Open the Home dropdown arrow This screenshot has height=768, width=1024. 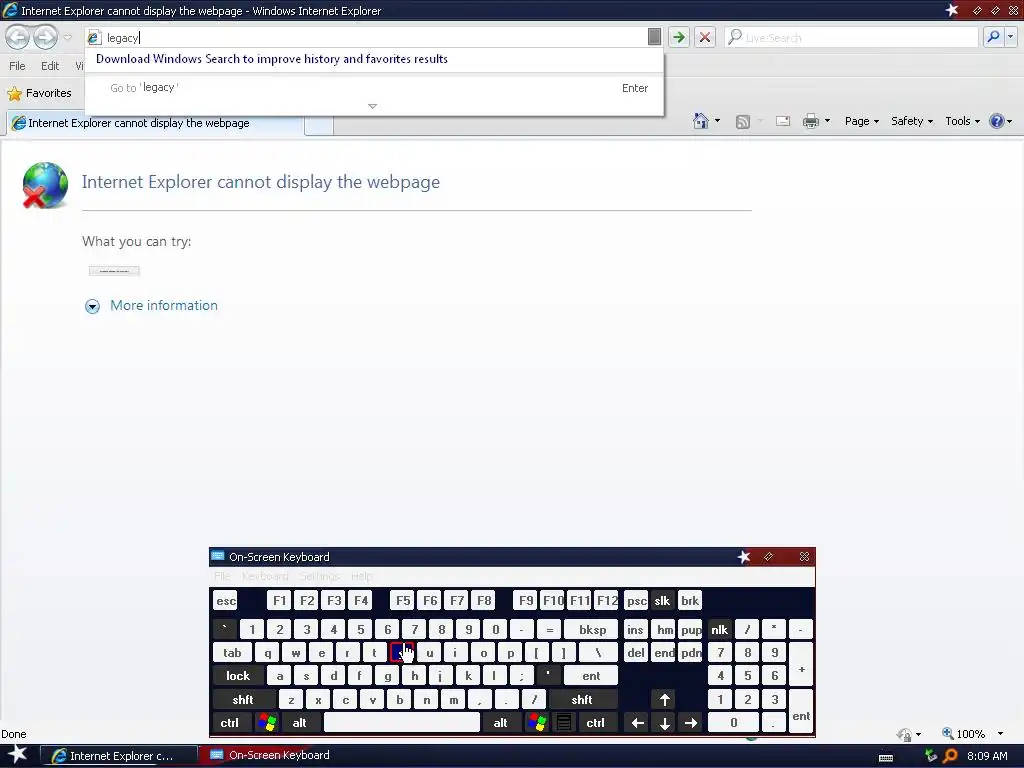click(x=717, y=121)
